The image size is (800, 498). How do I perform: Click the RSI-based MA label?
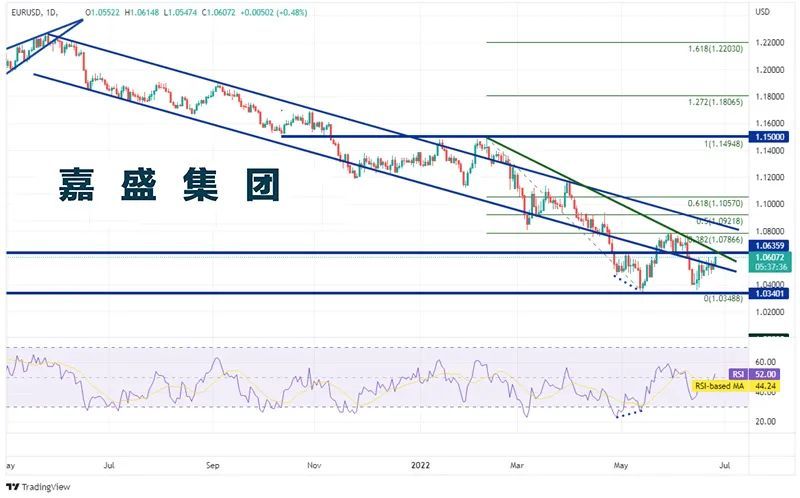pos(720,386)
